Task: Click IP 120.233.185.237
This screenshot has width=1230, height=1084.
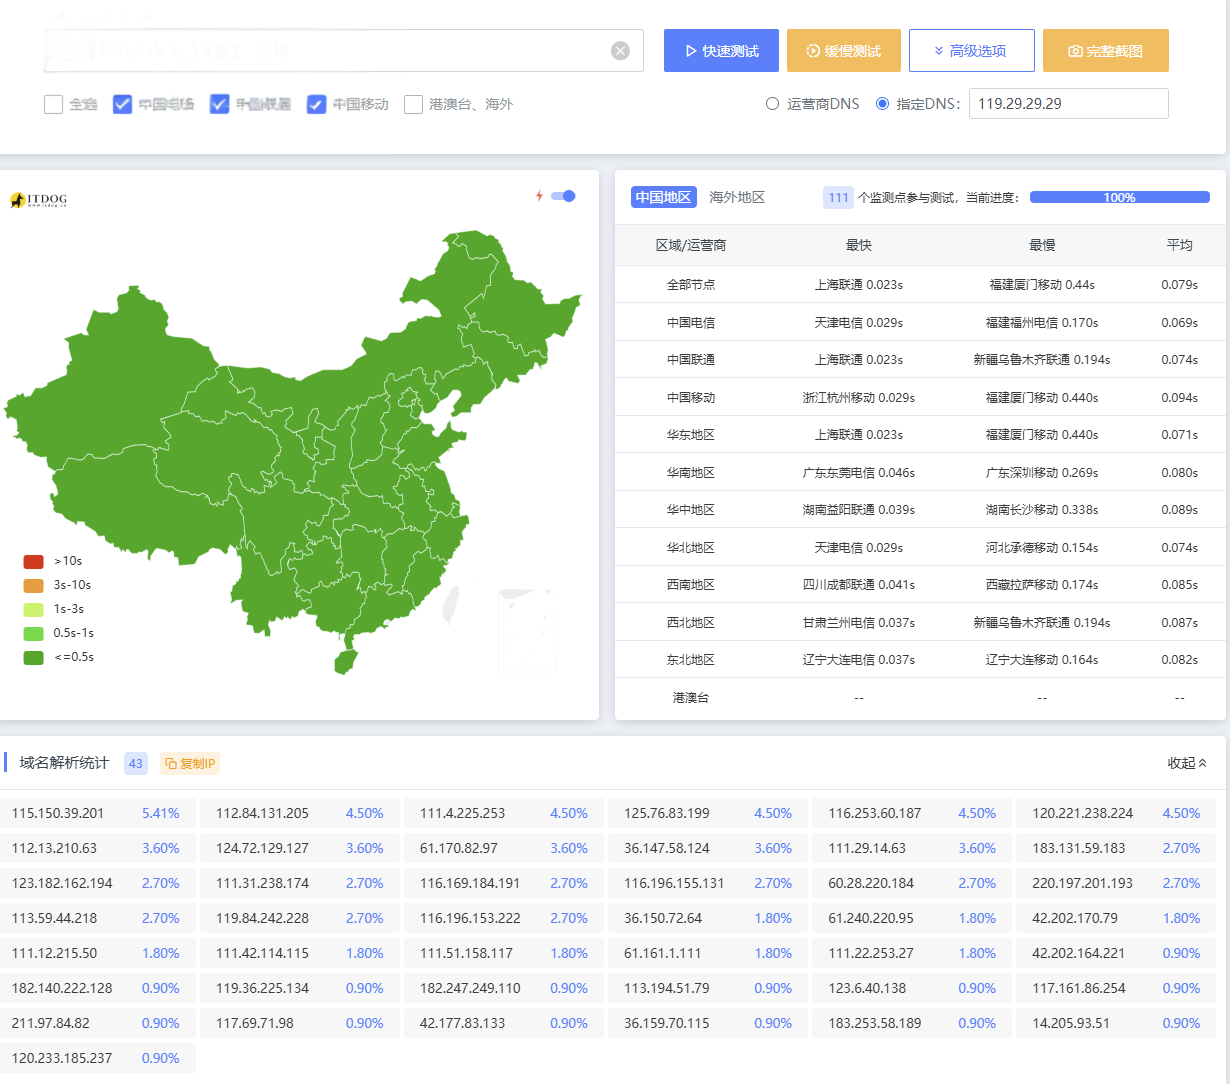Action: point(62,1059)
